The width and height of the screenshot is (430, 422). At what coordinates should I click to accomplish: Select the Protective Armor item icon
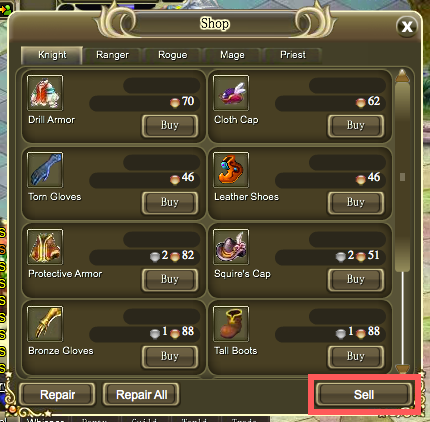45,247
